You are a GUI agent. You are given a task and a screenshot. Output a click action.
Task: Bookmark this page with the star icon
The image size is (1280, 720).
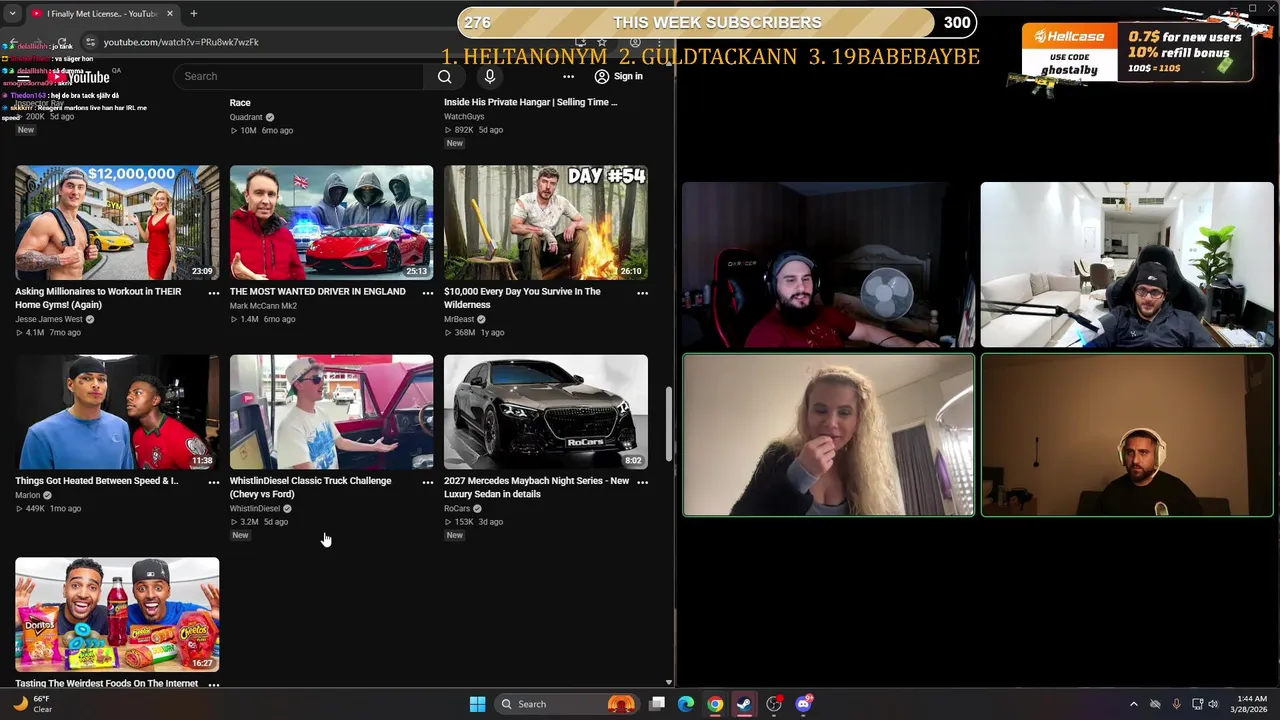[601, 42]
